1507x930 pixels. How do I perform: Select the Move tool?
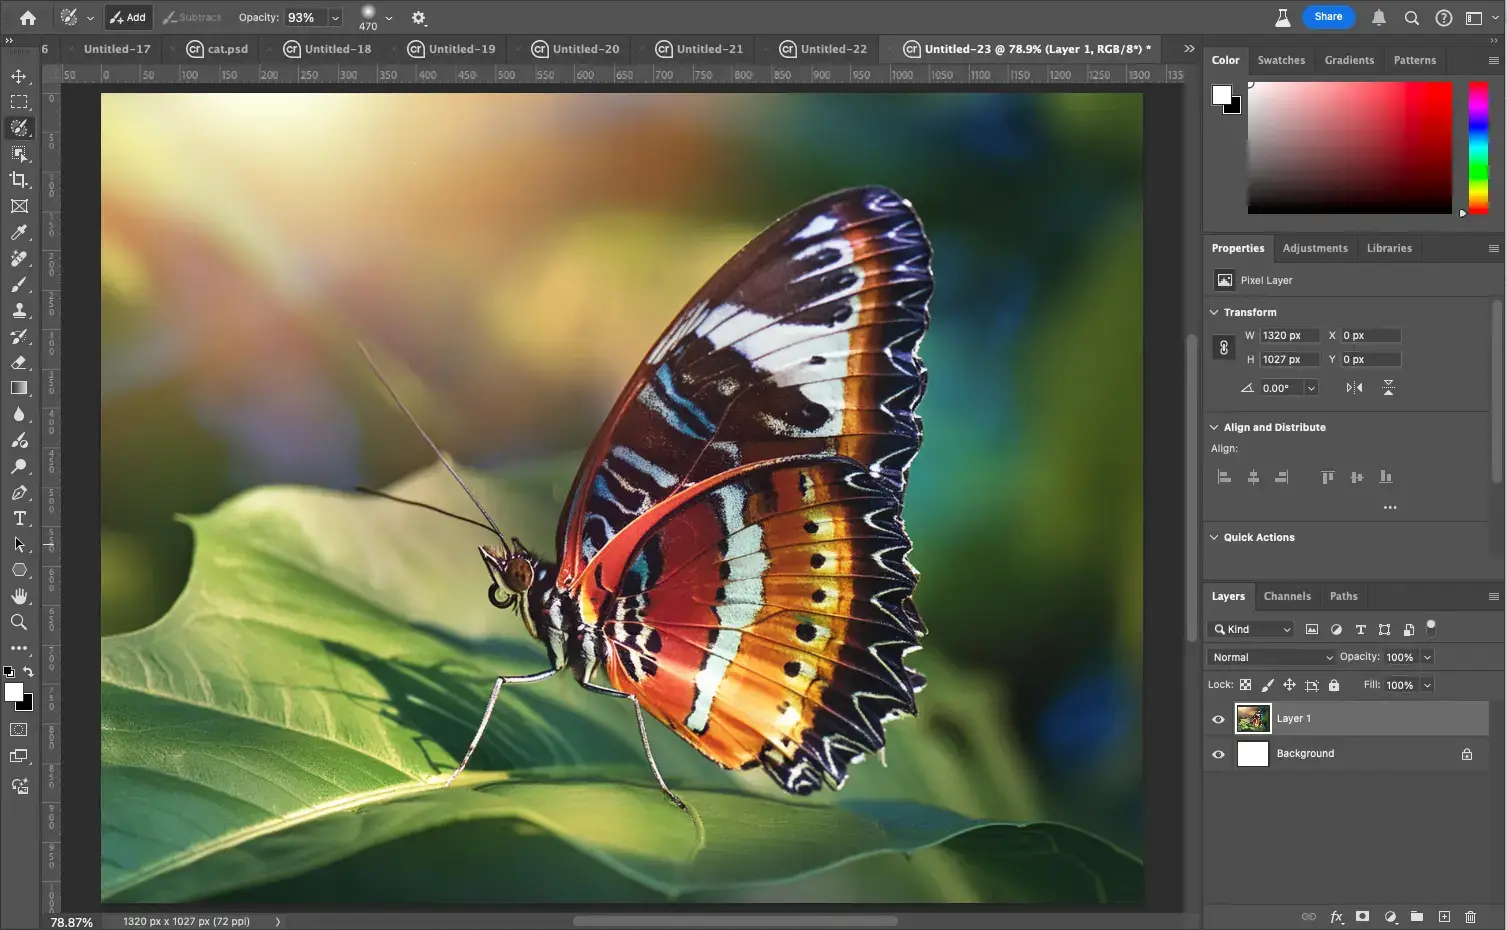19,75
